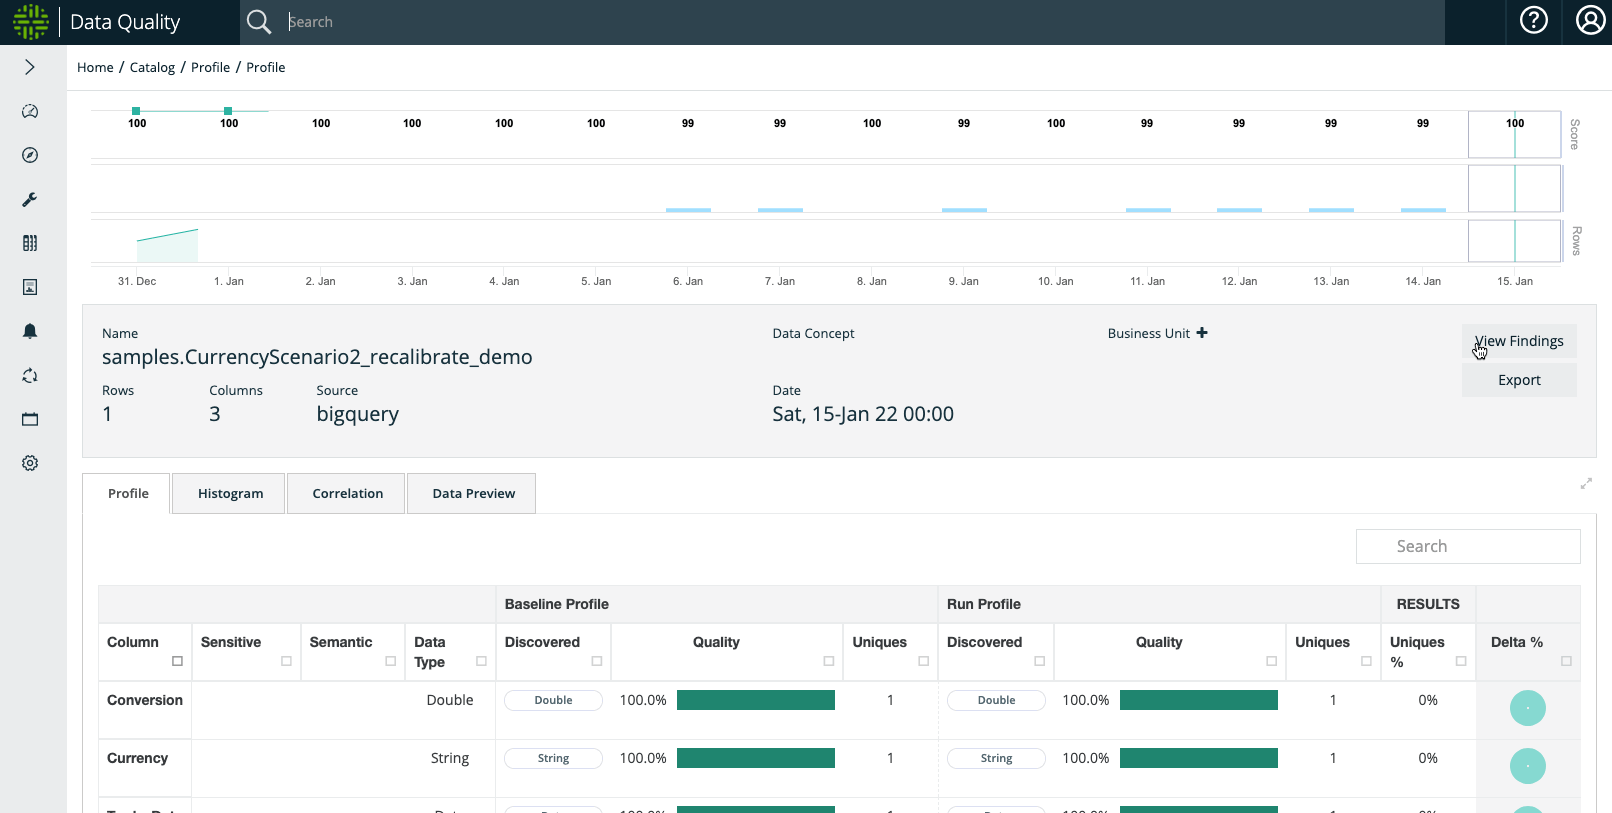Switch to the Histogram tab

(x=230, y=493)
